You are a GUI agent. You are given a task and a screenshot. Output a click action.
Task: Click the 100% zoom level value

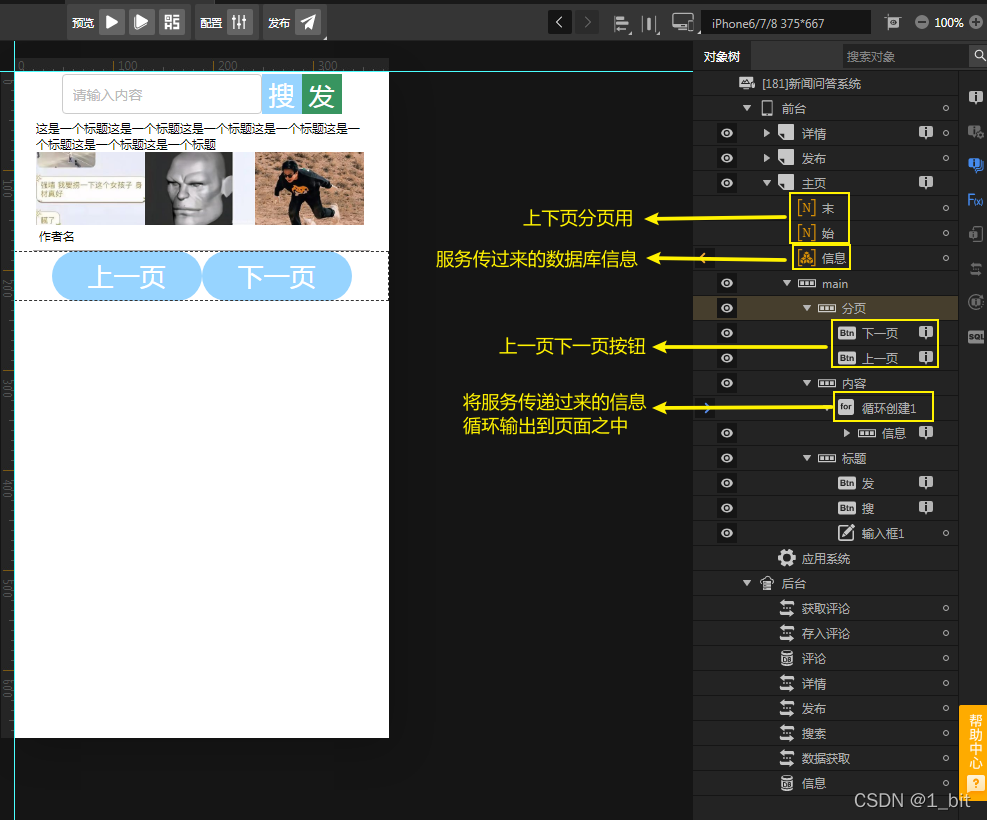[949, 23]
